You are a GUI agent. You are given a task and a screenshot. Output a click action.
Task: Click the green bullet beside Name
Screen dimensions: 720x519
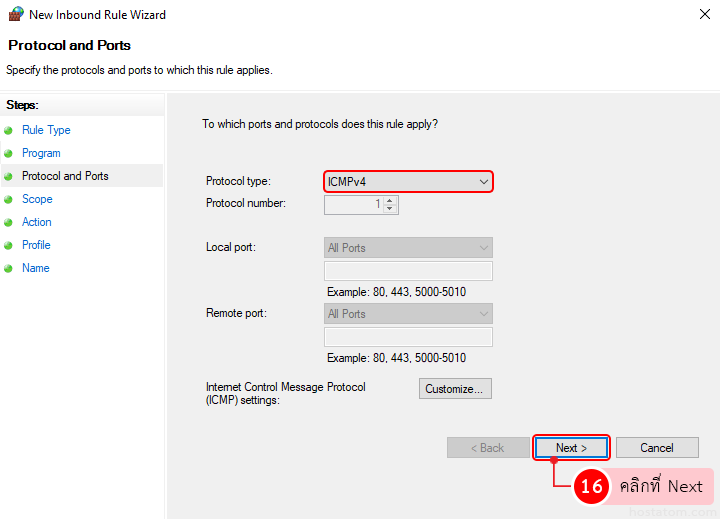(x=9, y=269)
